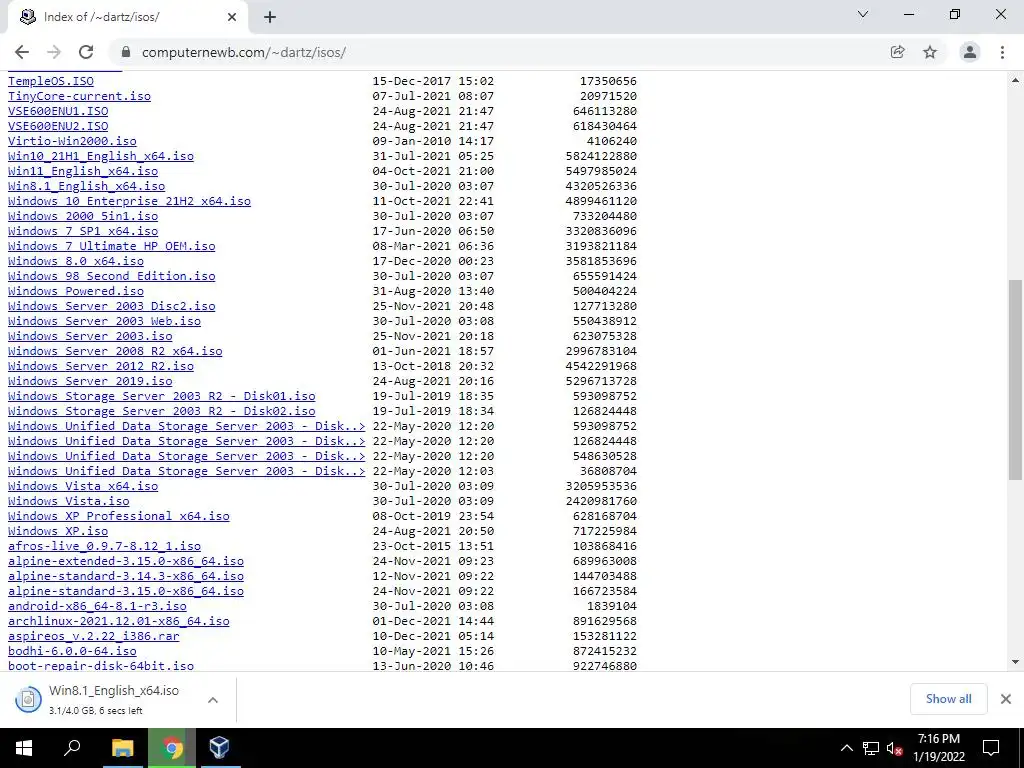Share this page via share icon

tap(897, 52)
